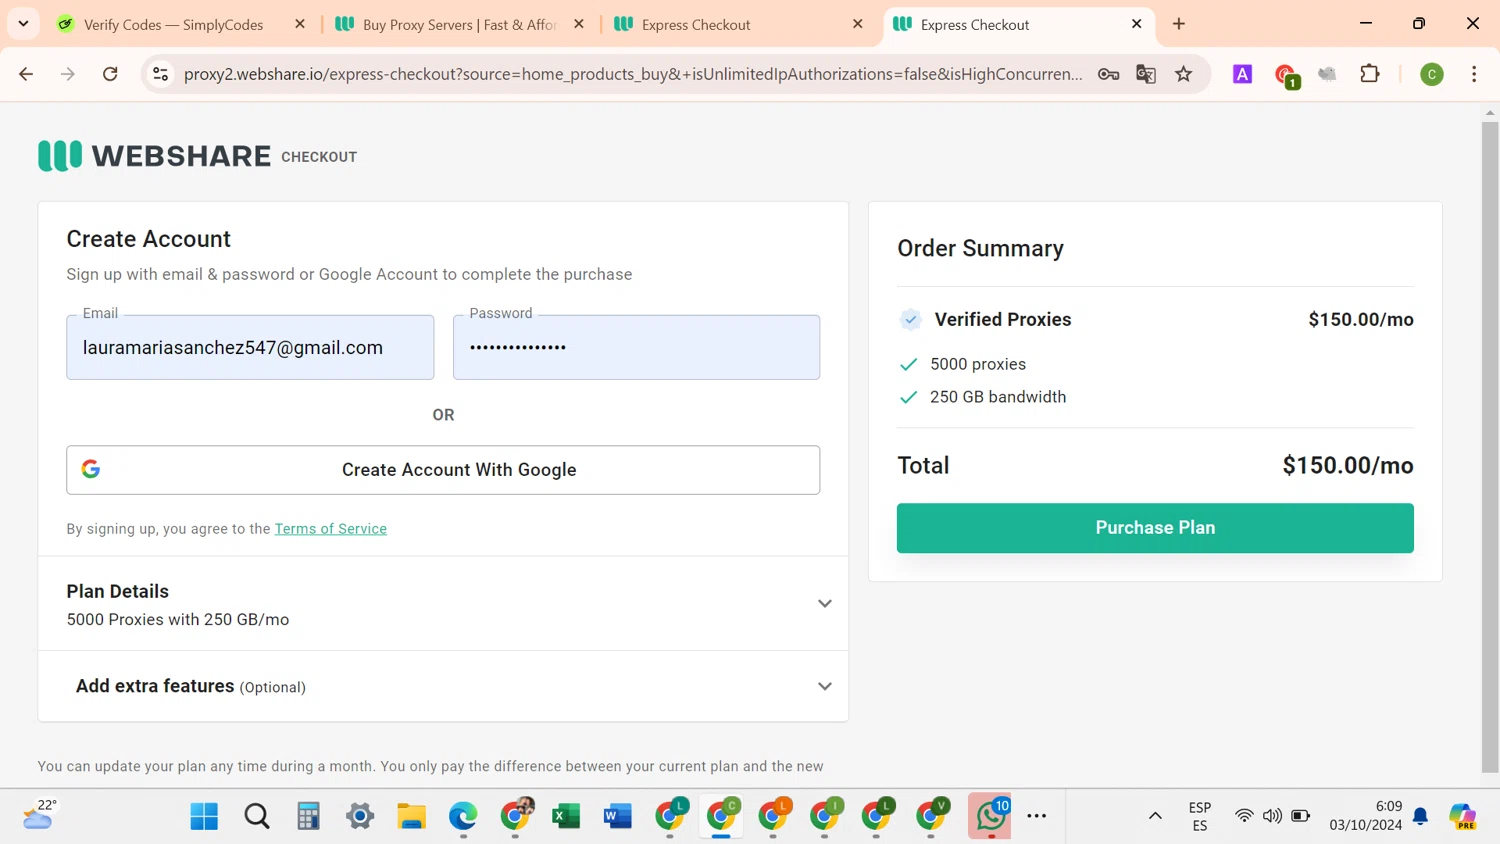The image size is (1500, 844).
Task: Open a new browser tab
Action: 1179,24
